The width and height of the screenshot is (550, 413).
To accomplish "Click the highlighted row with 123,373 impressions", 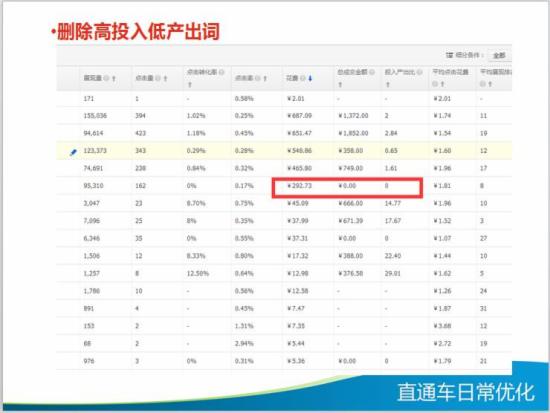I will pos(284,151).
